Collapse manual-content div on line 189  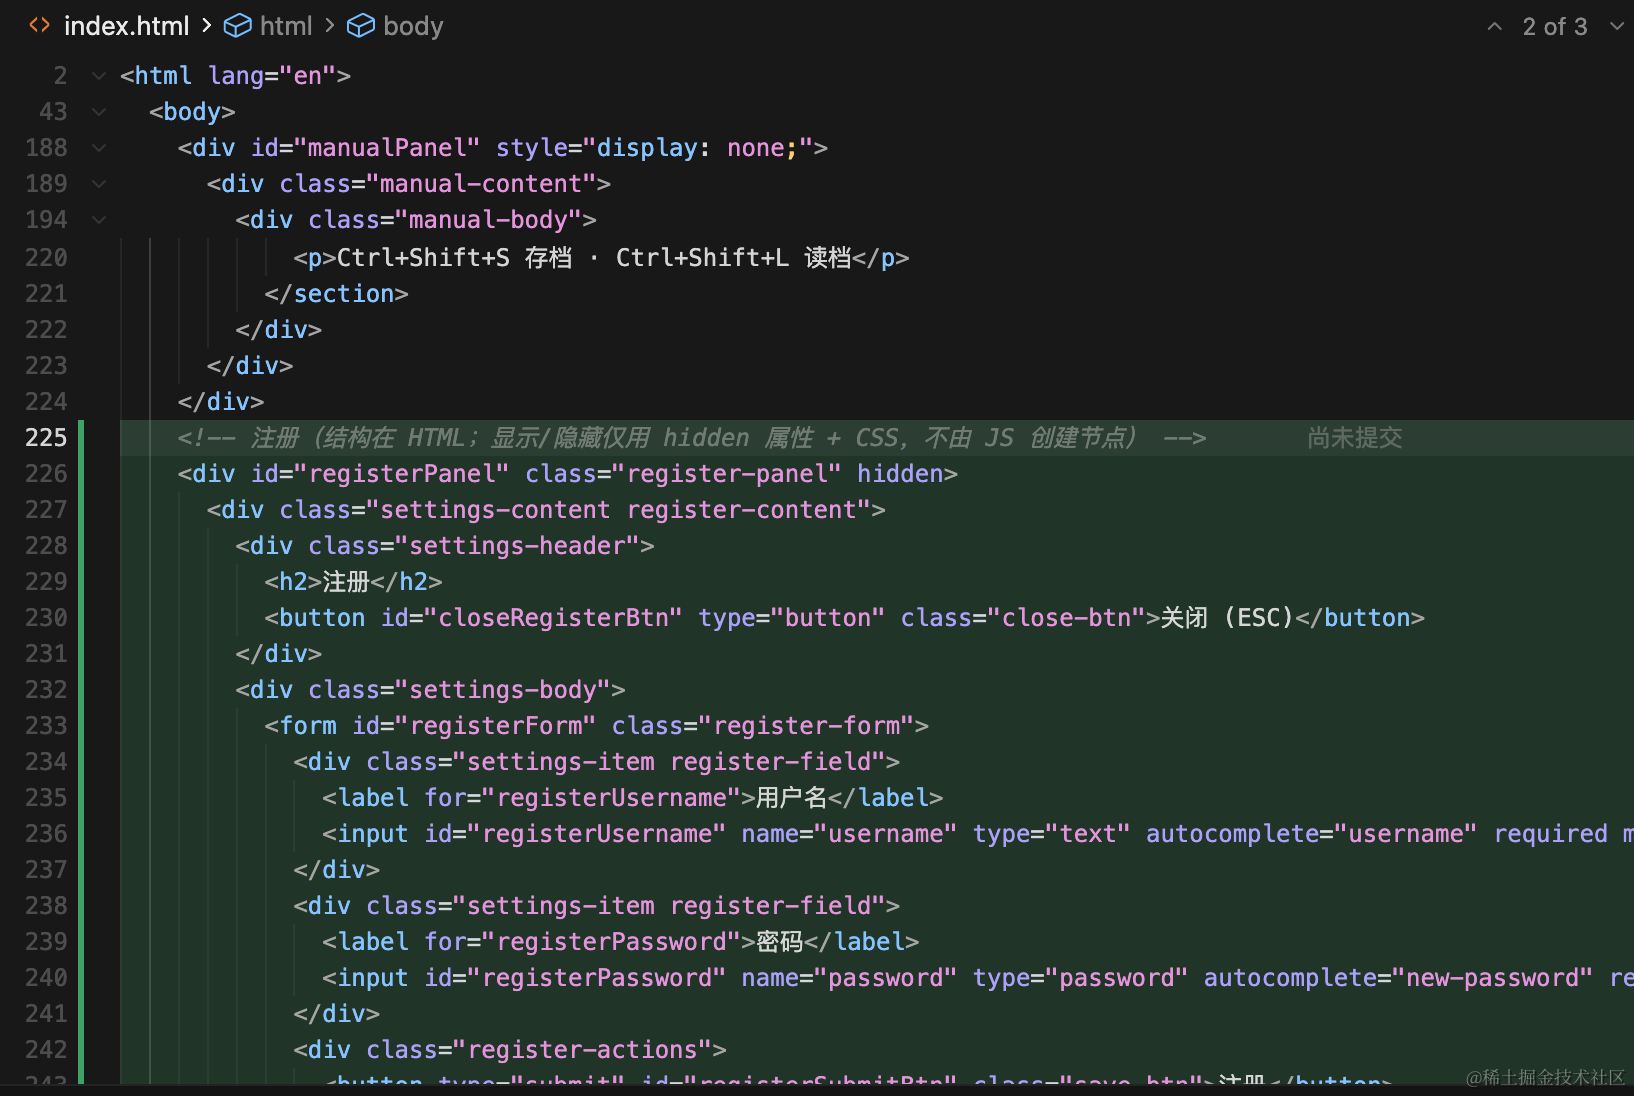98,184
